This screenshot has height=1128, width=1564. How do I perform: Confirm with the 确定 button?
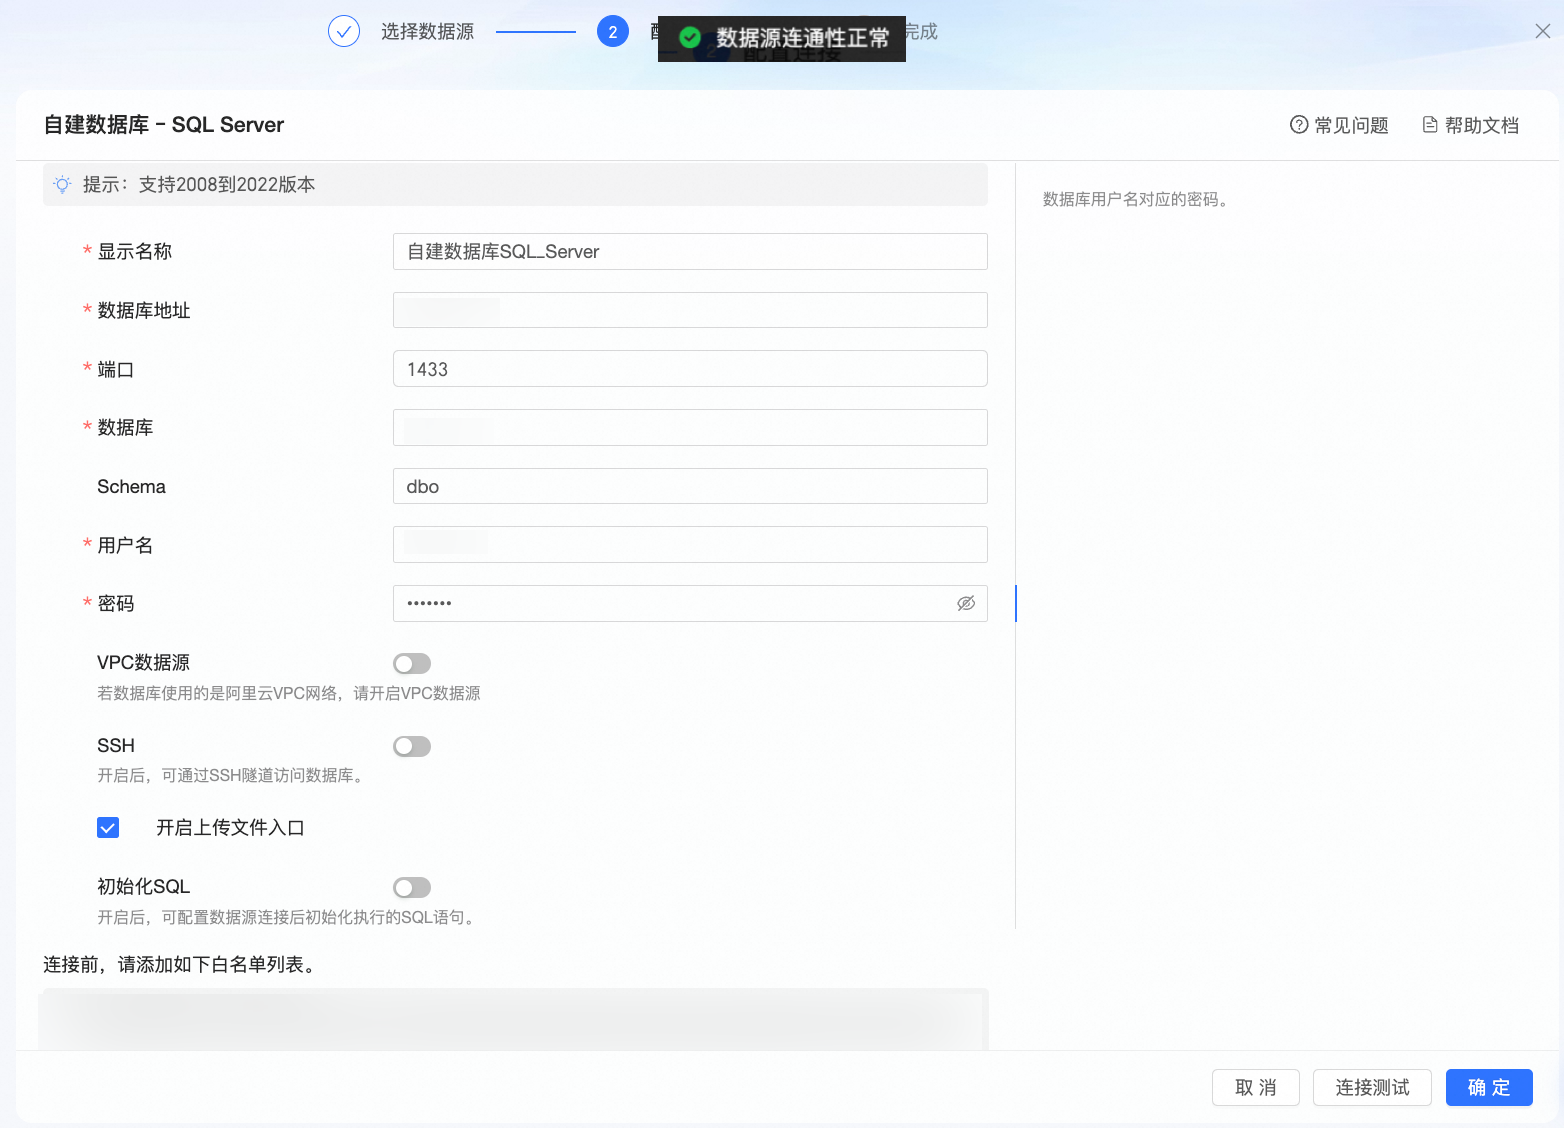coord(1489,1088)
